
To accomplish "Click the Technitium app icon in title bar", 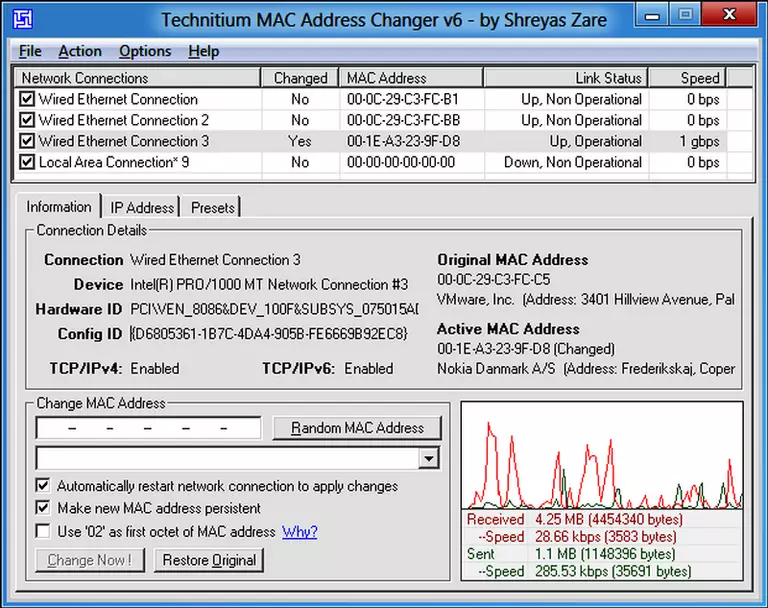I will point(20,17).
